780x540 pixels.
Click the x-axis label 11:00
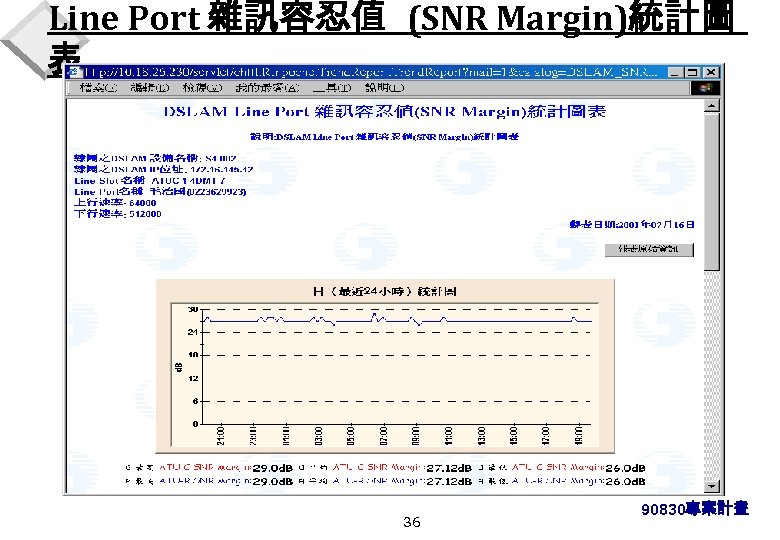(x=448, y=436)
